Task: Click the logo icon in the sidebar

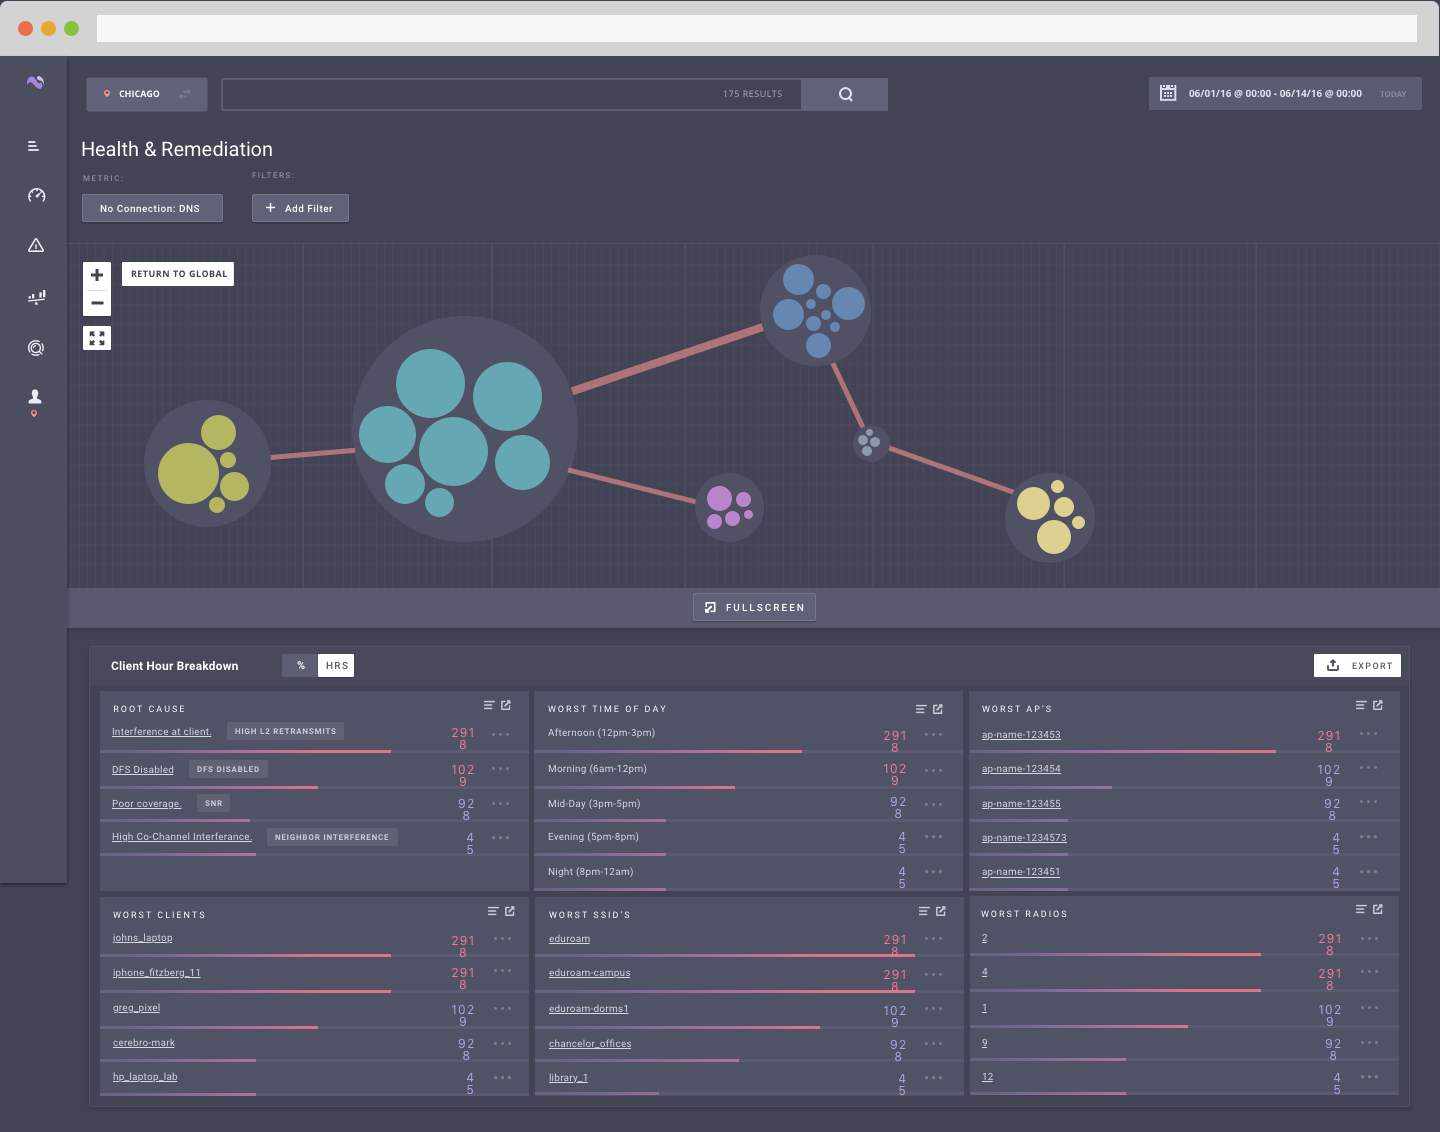Action: 35,83
